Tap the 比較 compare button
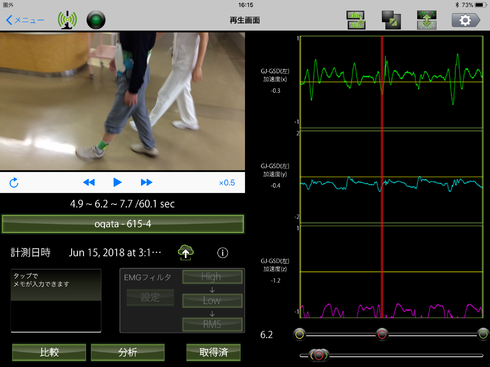The width and height of the screenshot is (490, 367). point(49,352)
